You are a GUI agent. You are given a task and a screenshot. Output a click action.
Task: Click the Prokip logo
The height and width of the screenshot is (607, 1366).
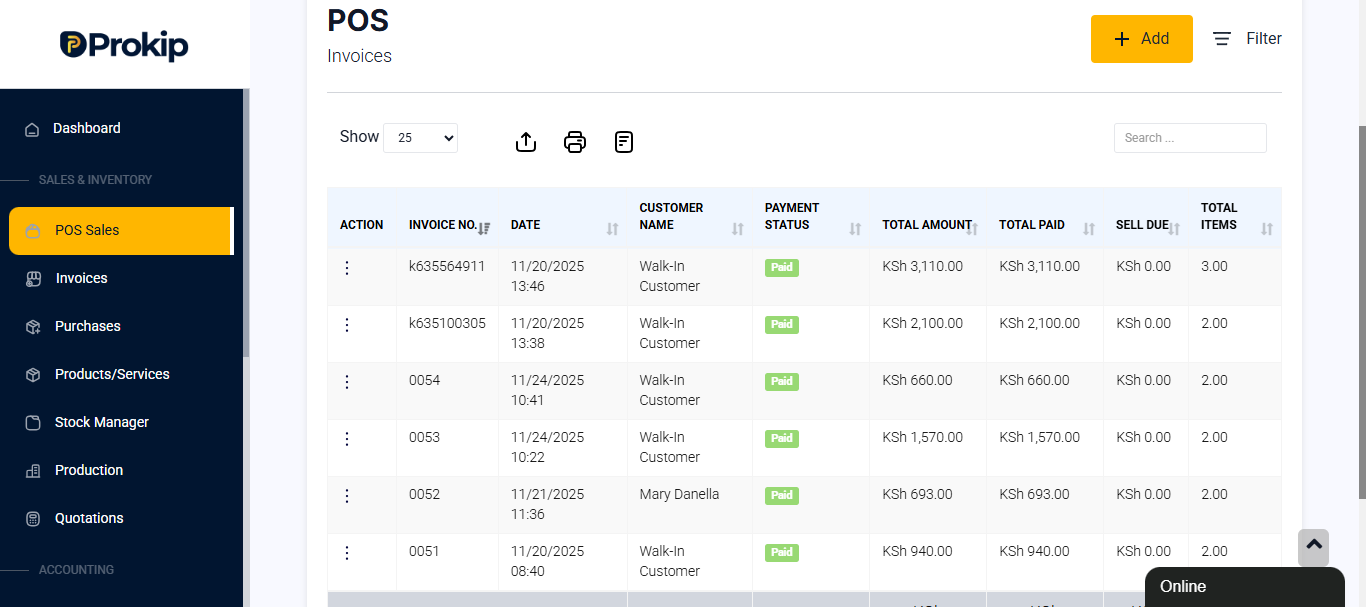coord(124,45)
